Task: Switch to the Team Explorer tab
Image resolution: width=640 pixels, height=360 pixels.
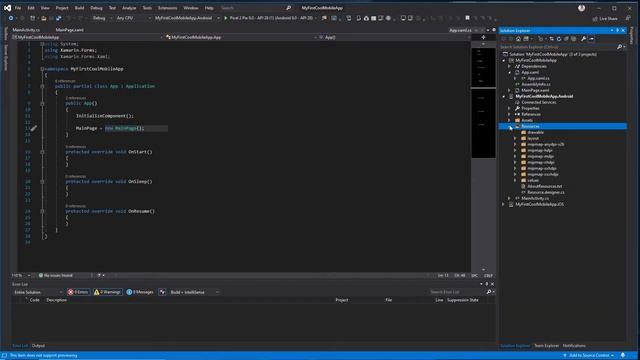Action: click(x=546, y=346)
